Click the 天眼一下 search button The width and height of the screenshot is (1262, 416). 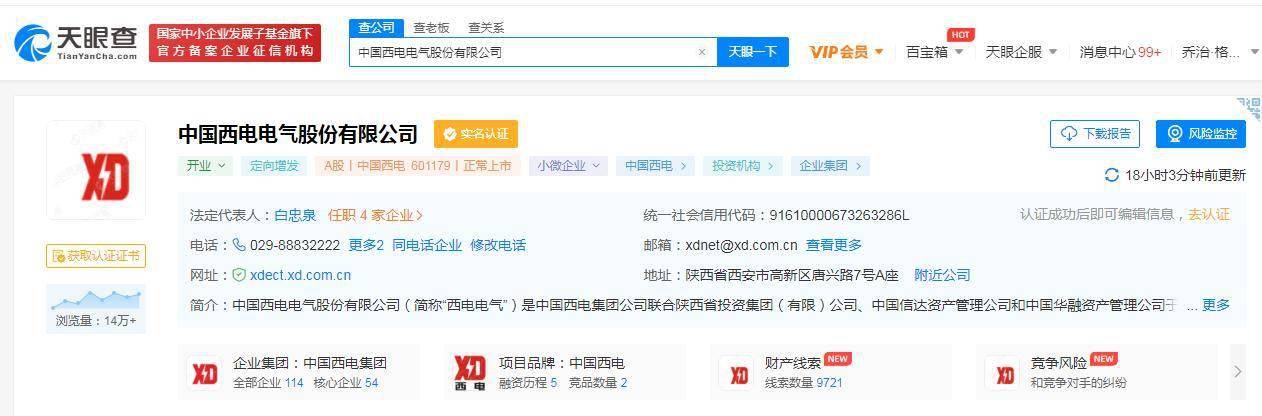[752, 52]
